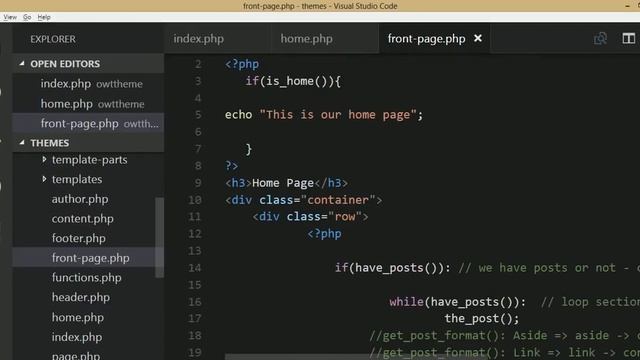Collapse the Open Editors section
This screenshot has width=640, height=360.
(88, 64)
